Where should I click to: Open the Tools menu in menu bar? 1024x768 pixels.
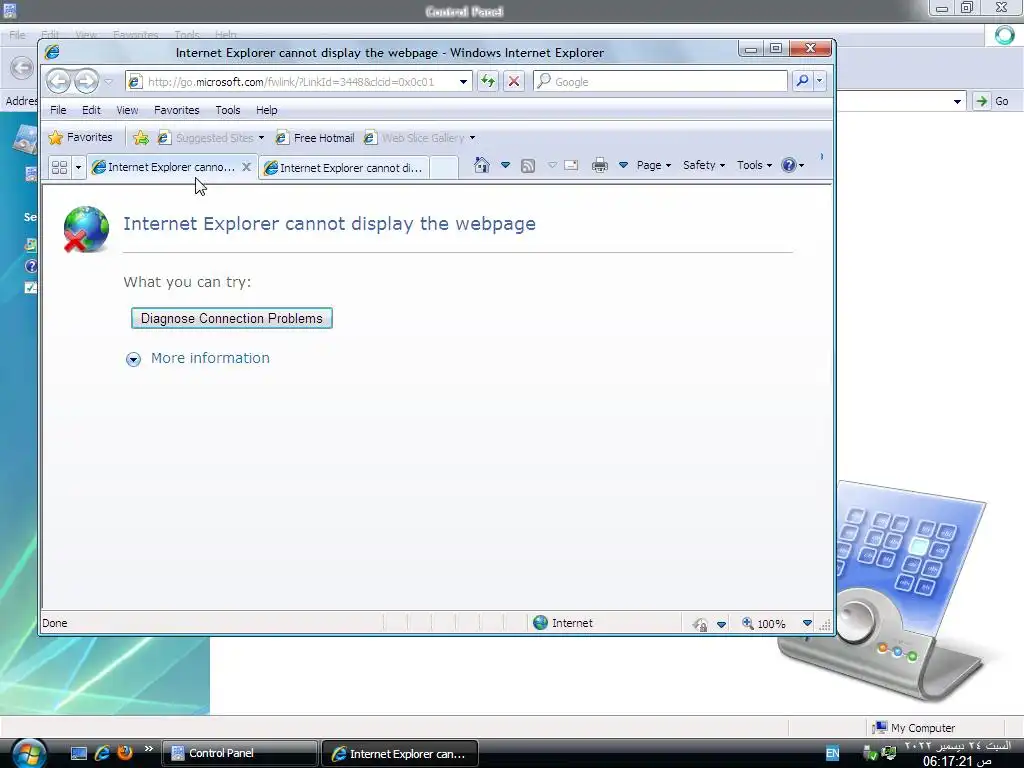point(228,110)
